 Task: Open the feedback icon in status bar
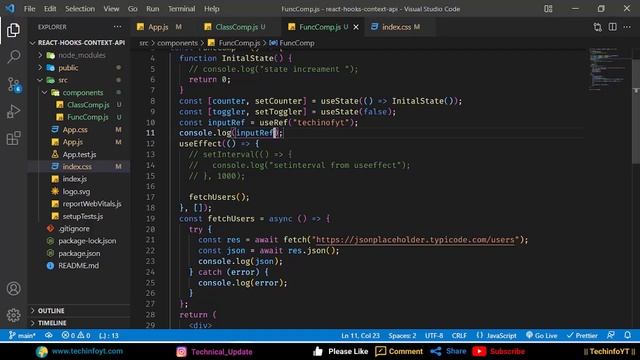point(611,336)
